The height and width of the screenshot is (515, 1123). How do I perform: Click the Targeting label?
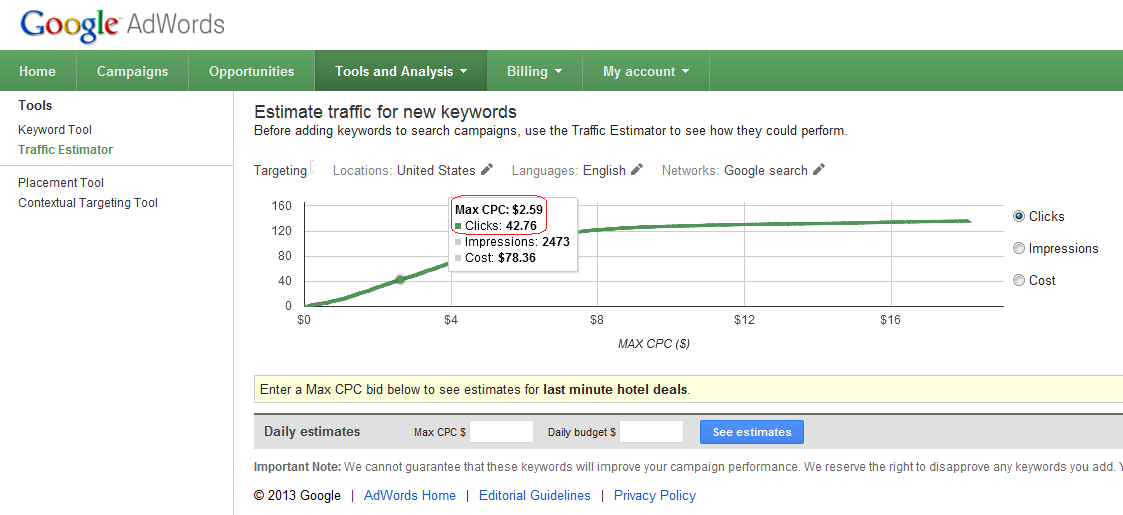coord(280,170)
